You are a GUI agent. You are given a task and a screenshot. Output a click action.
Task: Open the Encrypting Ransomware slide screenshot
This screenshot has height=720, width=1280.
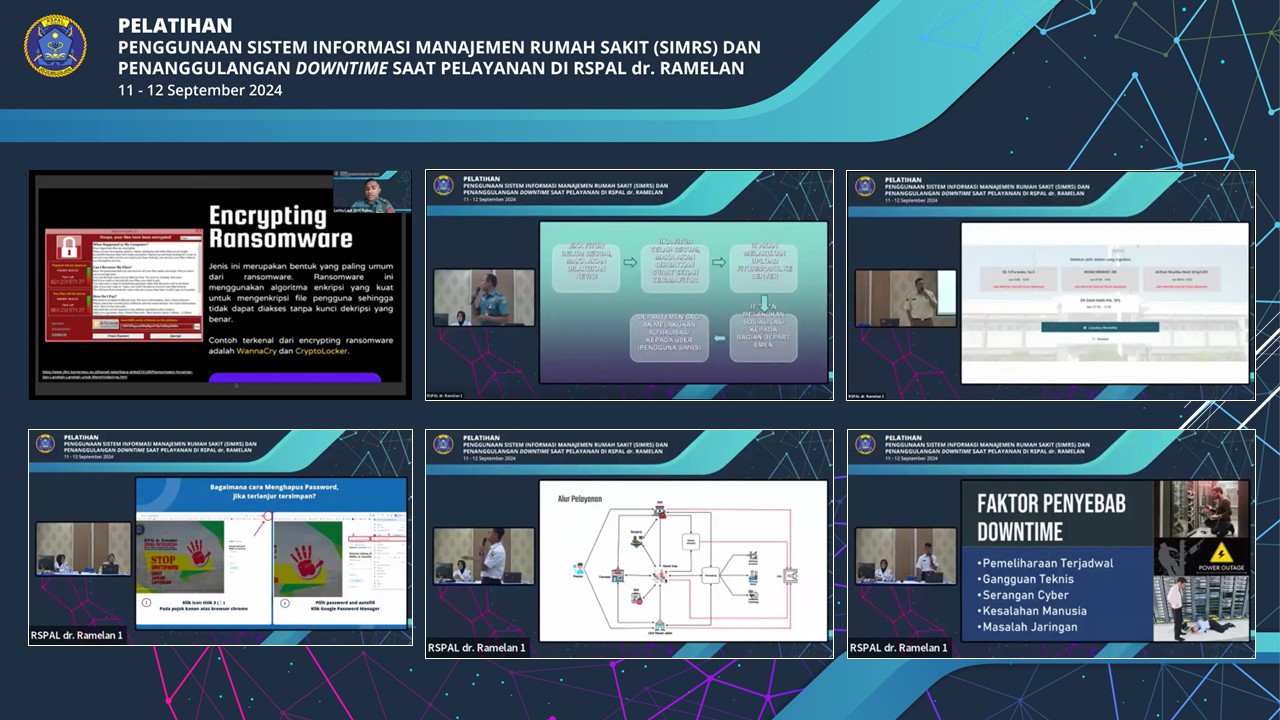pos(220,285)
